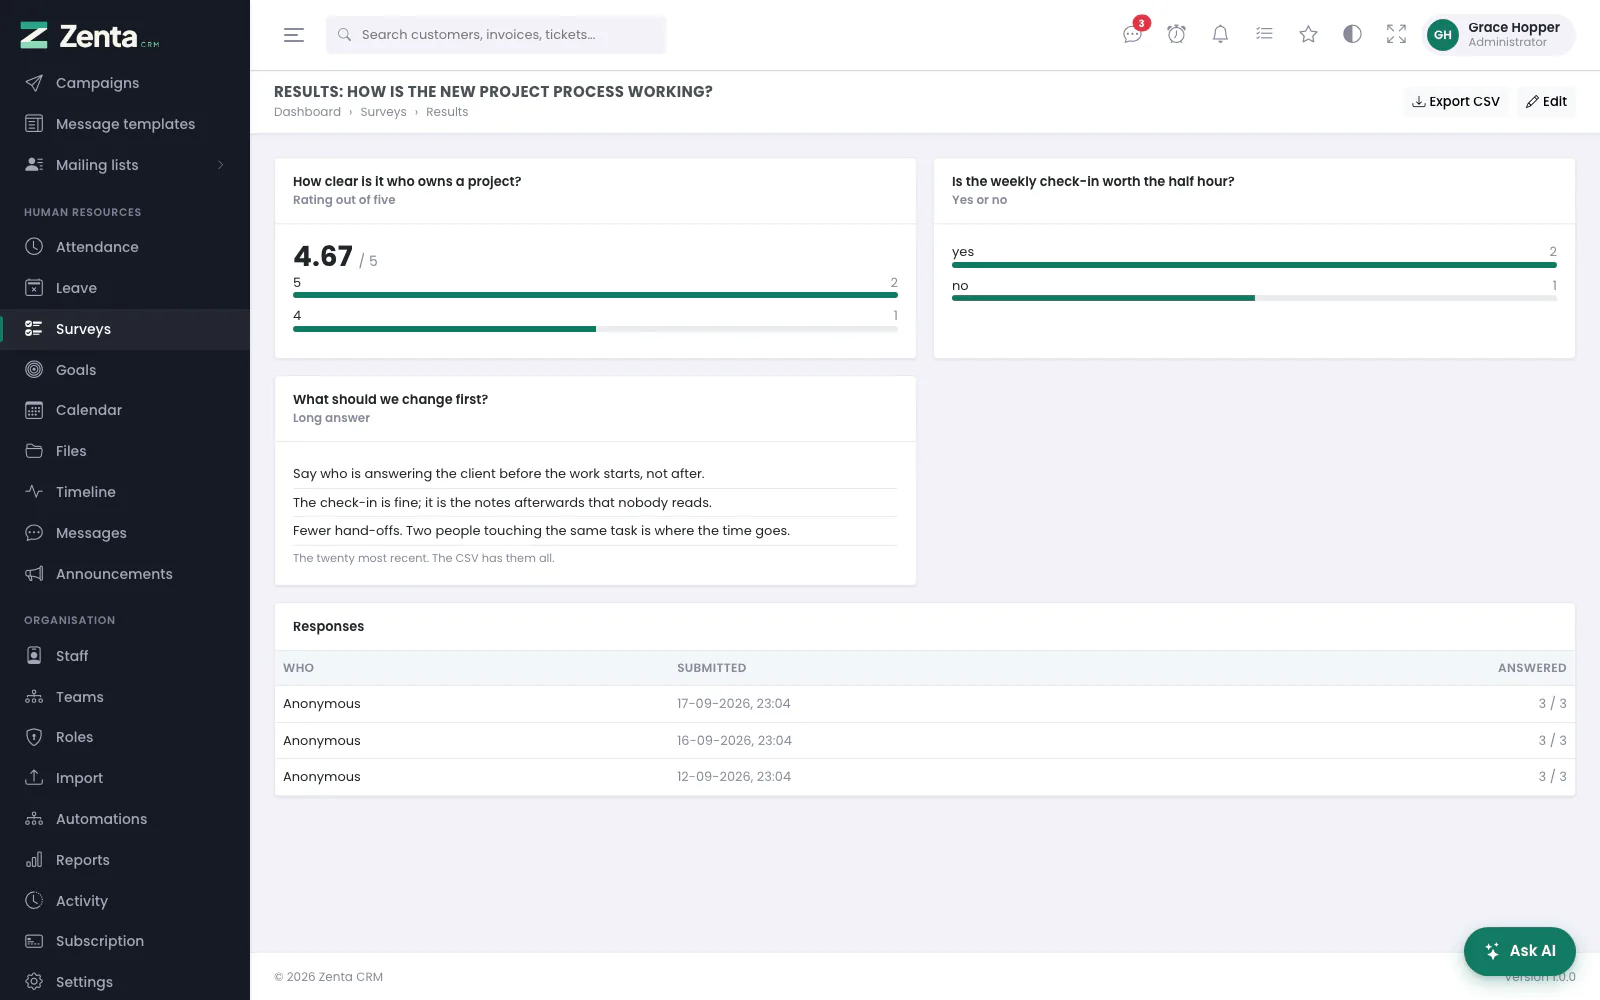Open Files in the sidebar
This screenshot has width=1600, height=1000.
pos(125,451)
